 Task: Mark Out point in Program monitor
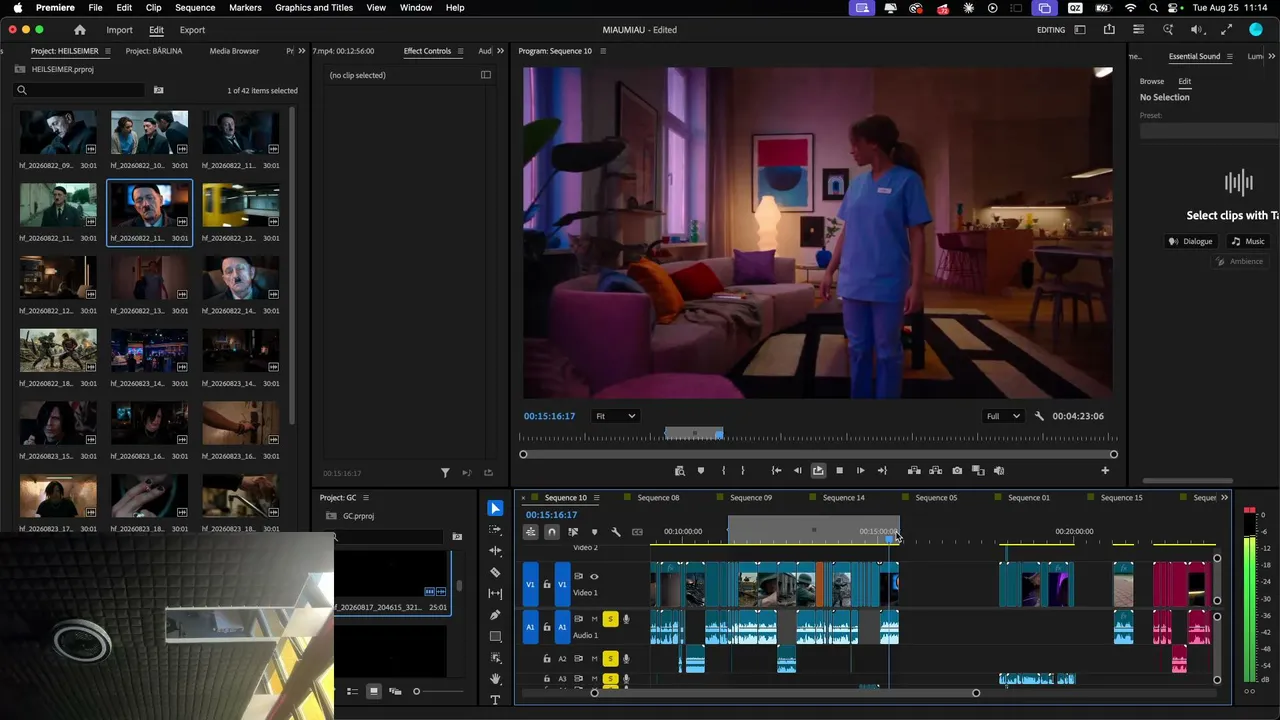point(742,471)
